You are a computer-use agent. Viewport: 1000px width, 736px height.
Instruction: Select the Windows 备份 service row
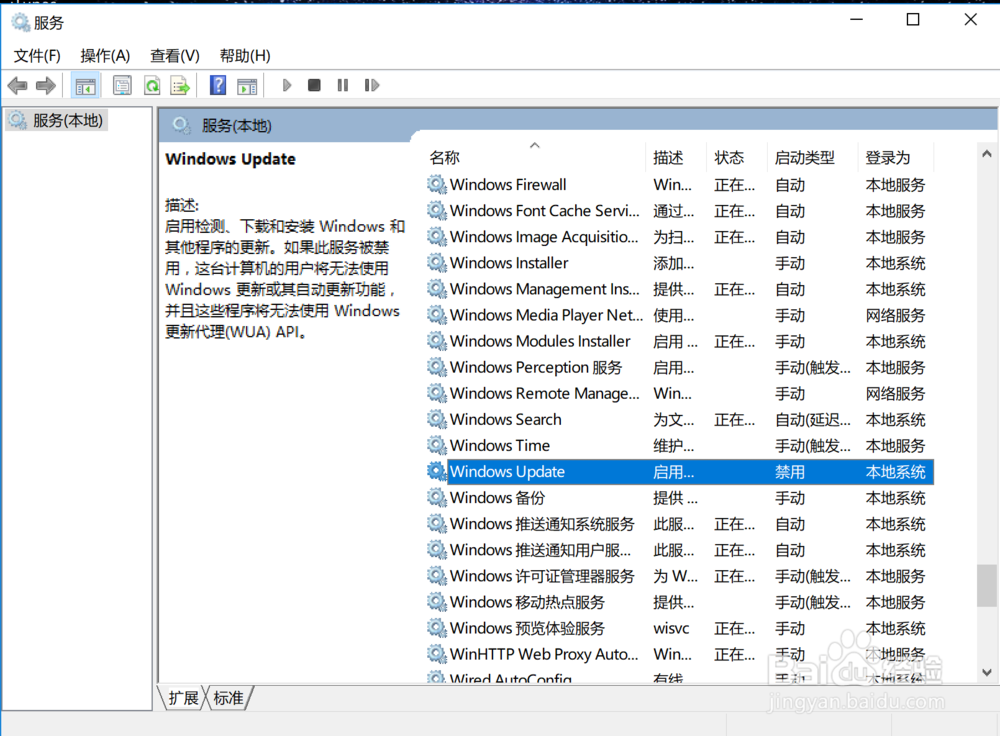[680, 497]
